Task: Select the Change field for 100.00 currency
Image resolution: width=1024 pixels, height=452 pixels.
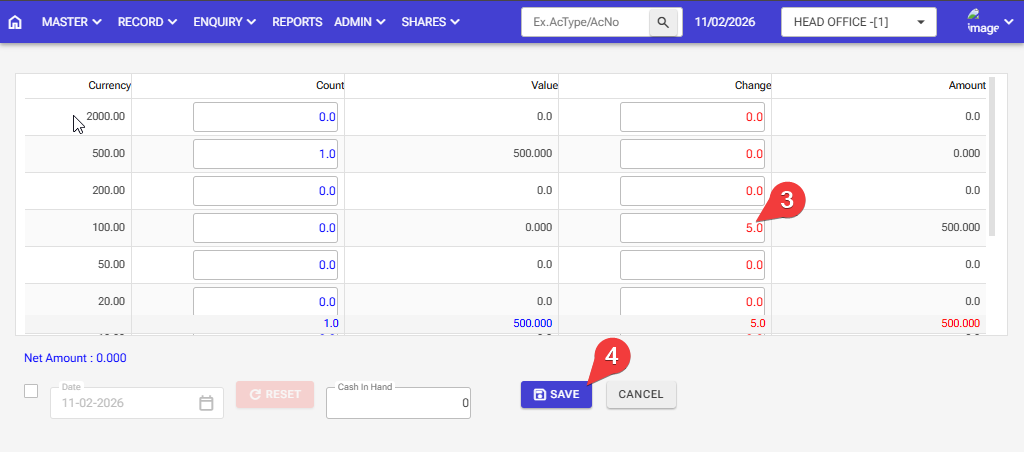Action: point(692,228)
